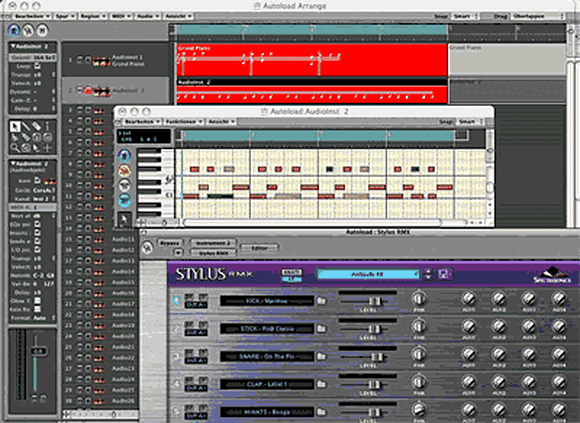Viewport: 580px width, 423px height.
Task: Toggle the Icon checkbox in instrument parameters
Action: click(37, 180)
